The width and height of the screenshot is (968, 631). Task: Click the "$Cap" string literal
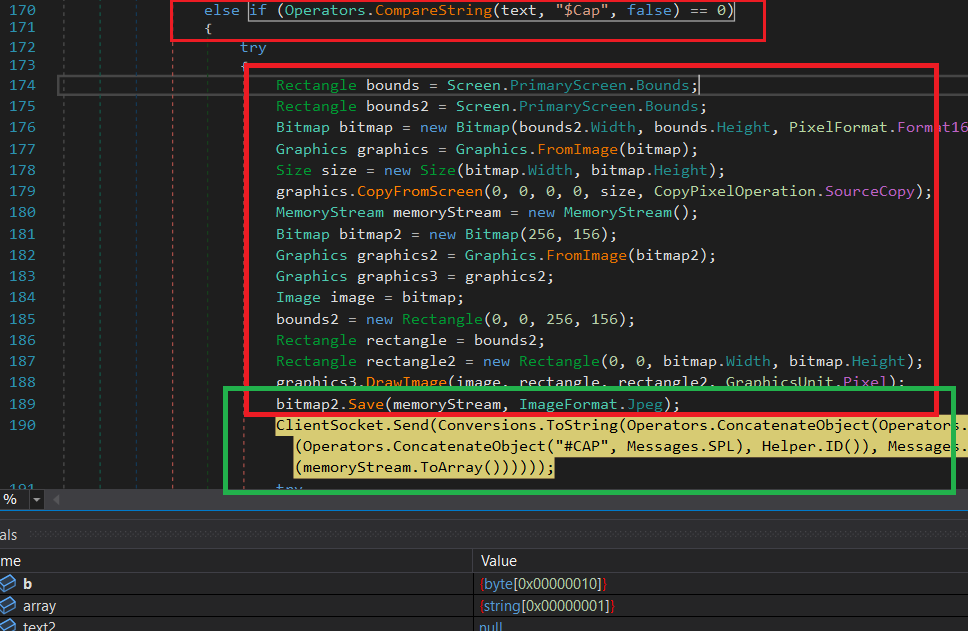click(x=582, y=10)
